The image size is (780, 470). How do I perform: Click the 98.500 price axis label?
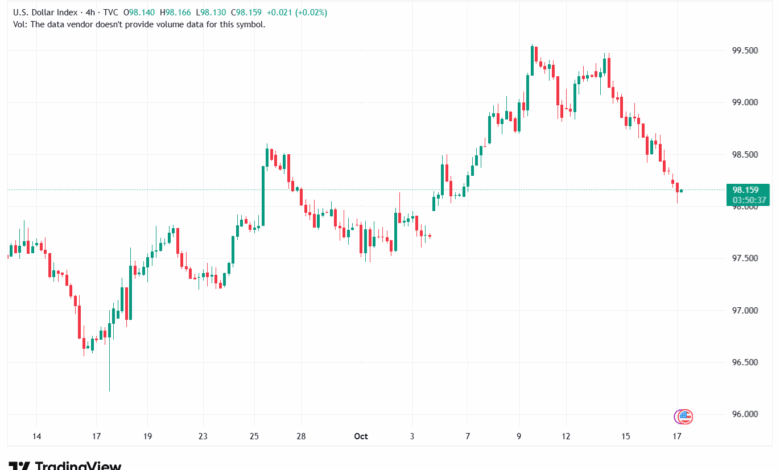(x=745, y=155)
